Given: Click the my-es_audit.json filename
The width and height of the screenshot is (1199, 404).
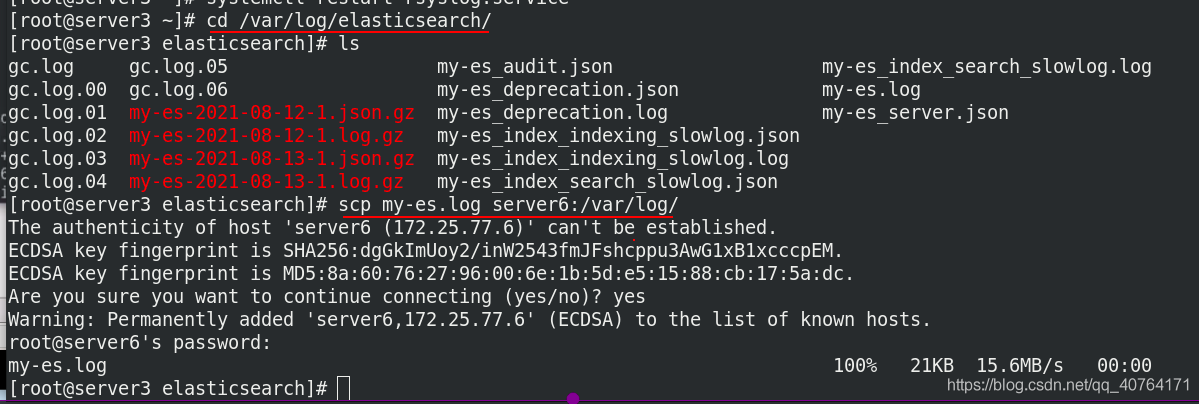Looking at the screenshot, I should [x=525, y=67].
